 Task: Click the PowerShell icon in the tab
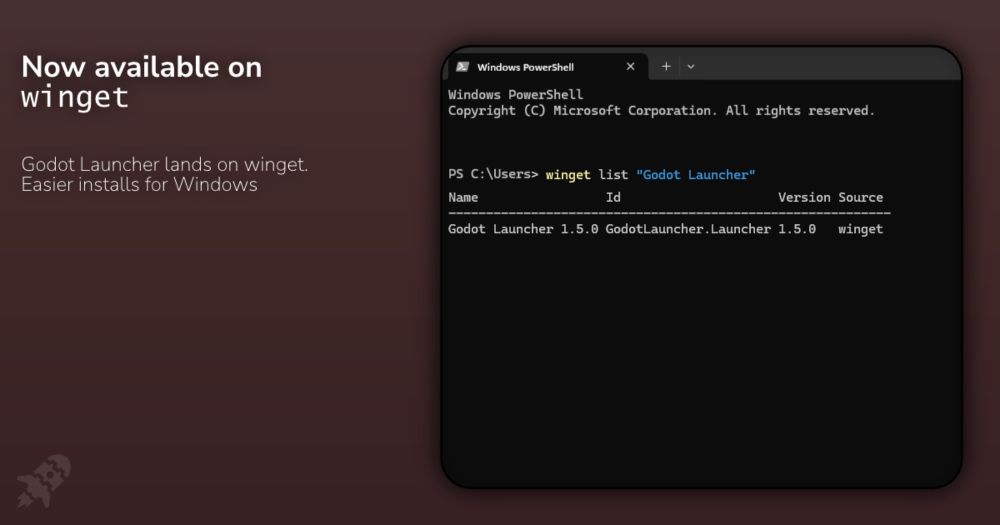tap(463, 67)
